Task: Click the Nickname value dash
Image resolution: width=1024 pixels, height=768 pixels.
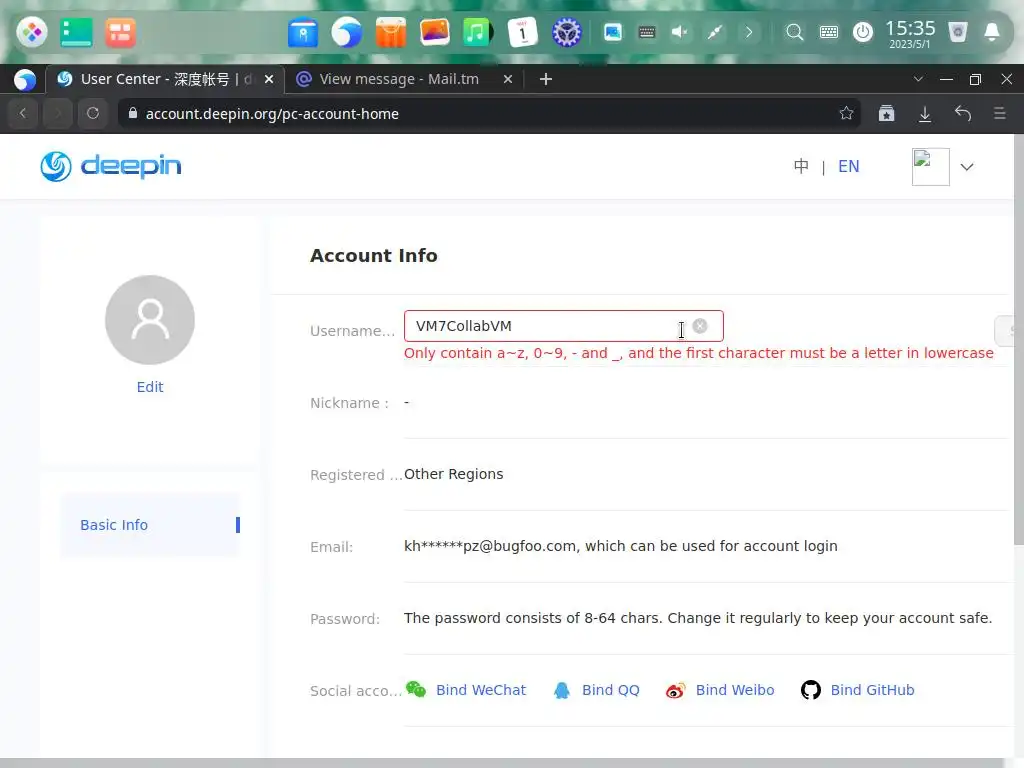Action: coord(406,402)
